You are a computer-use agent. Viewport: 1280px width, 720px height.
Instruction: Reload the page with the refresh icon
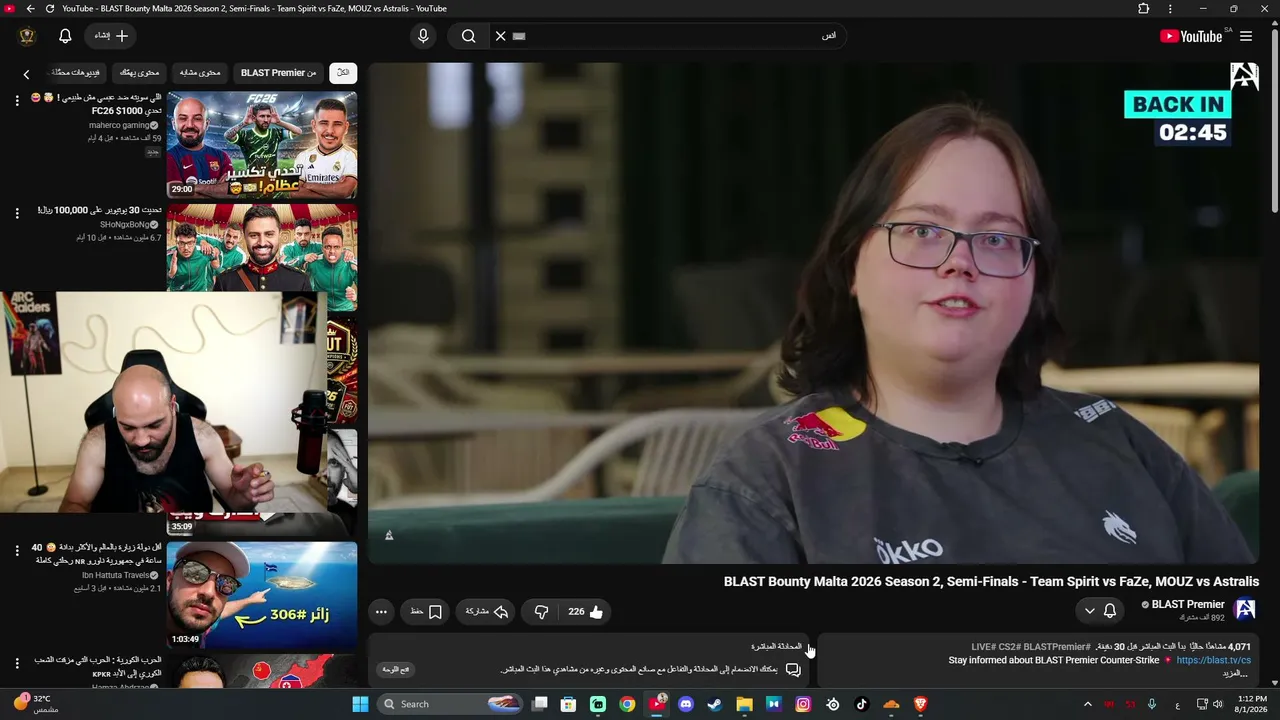[x=49, y=9]
